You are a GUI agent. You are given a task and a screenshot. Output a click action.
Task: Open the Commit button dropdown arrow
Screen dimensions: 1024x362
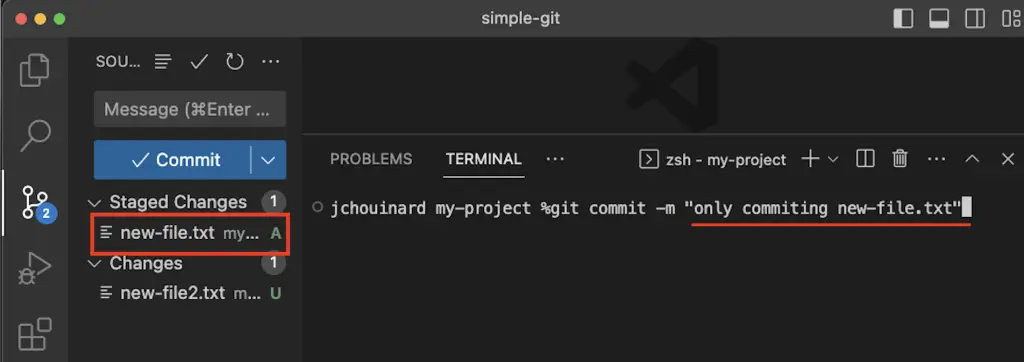pyautogui.click(x=268, y=160)
